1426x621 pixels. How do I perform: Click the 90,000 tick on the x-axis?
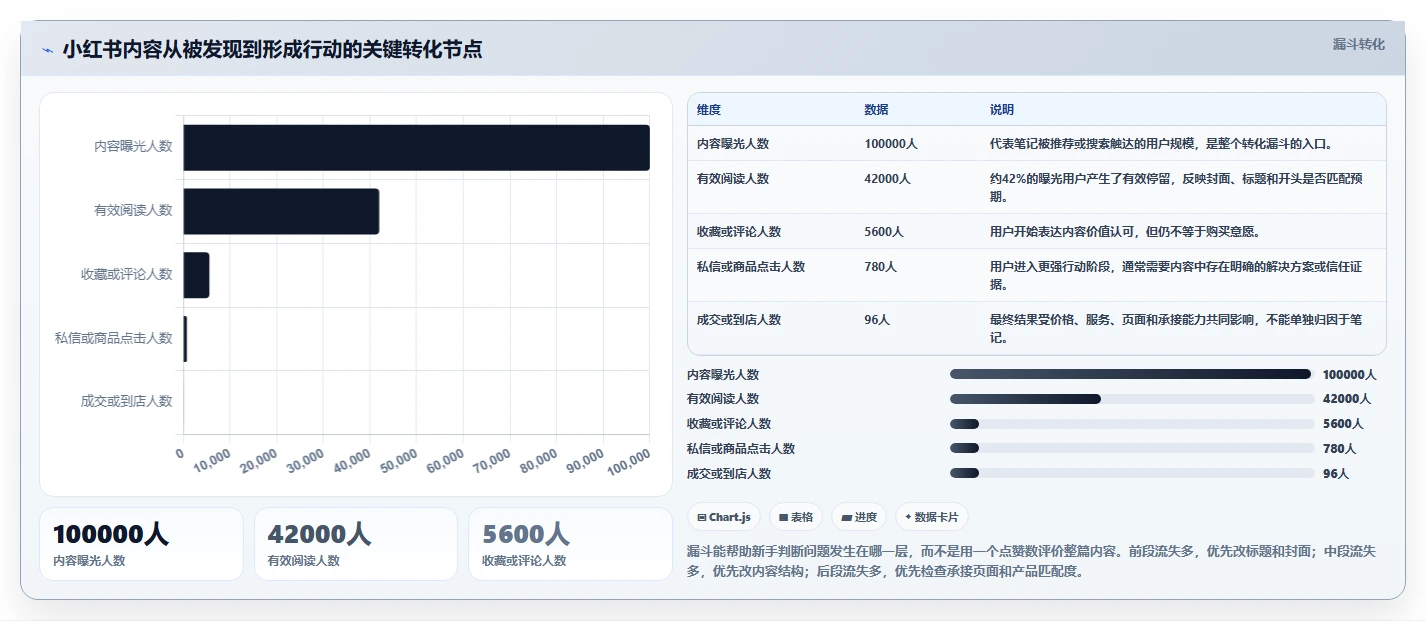click(584, 461)
